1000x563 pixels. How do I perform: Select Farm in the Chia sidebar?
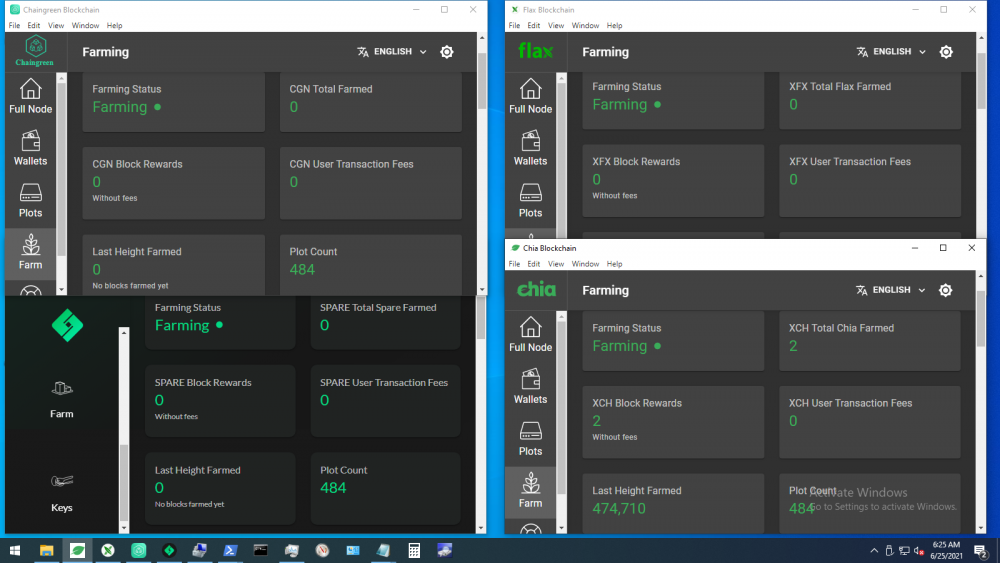coord(530,490)
